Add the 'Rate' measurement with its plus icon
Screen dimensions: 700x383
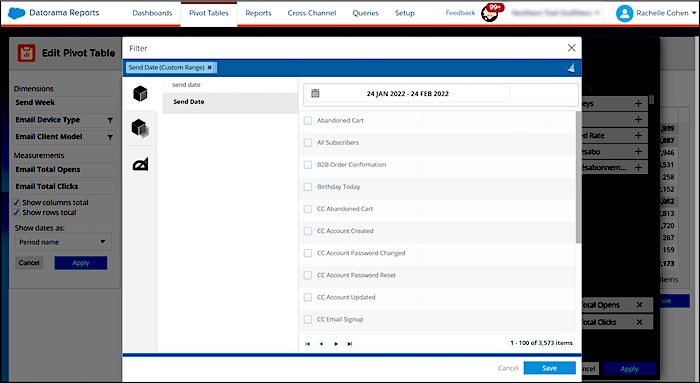click(638, 135)
